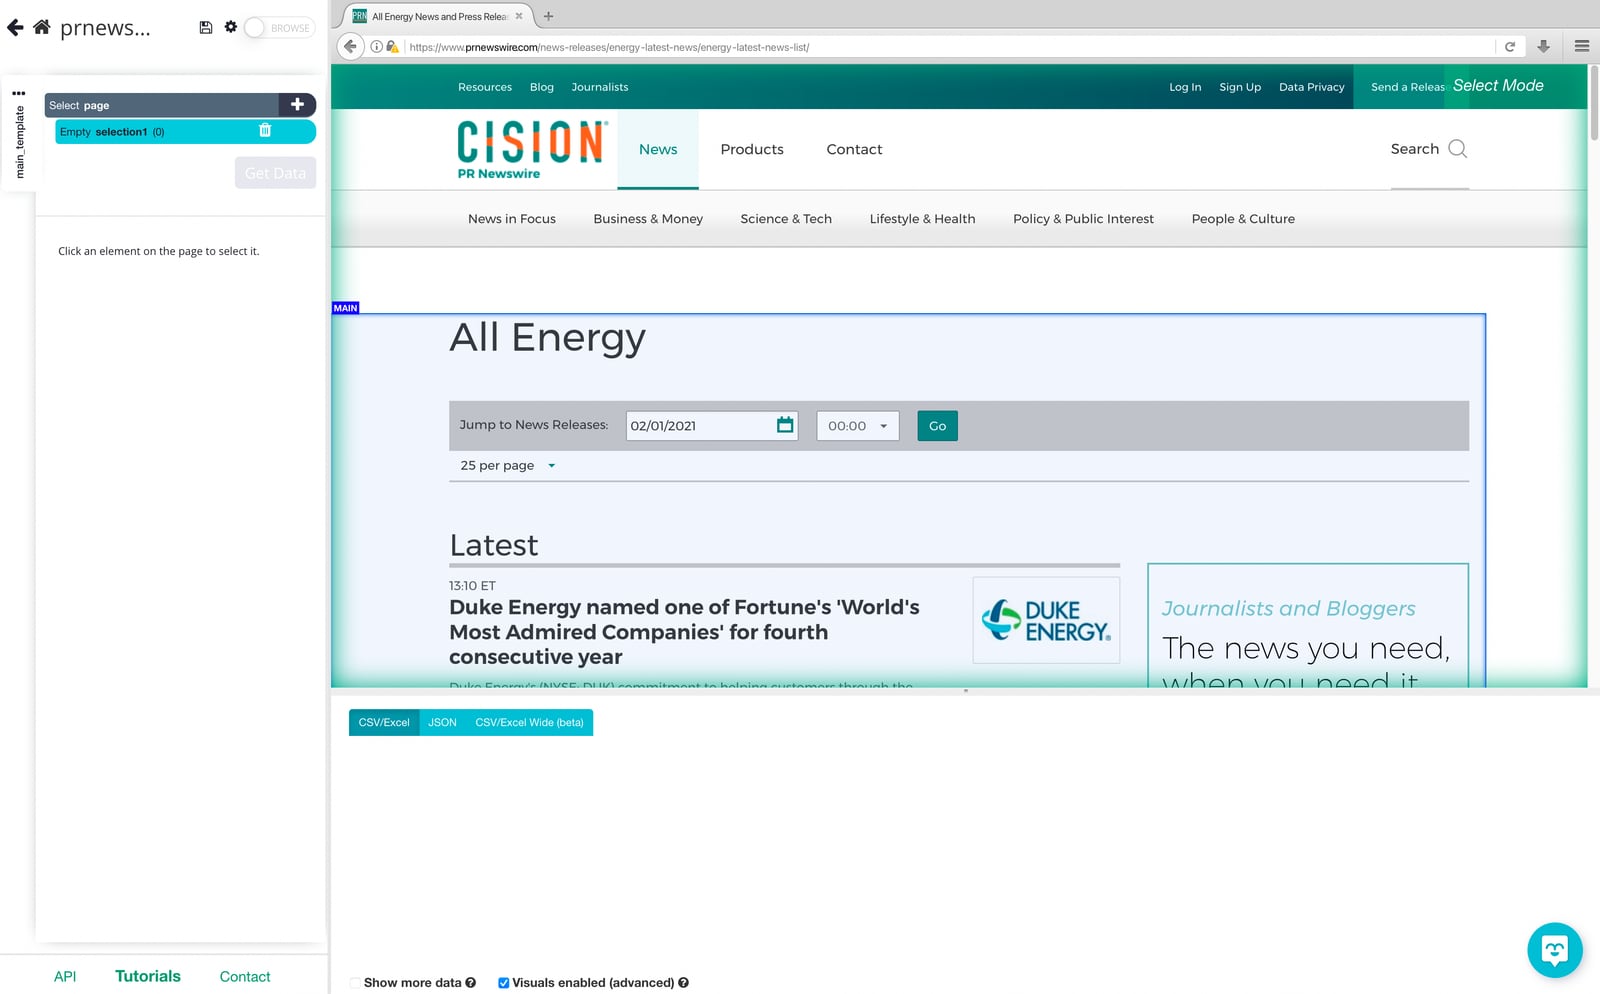Open Data Privacy link

coord(1312,87)
